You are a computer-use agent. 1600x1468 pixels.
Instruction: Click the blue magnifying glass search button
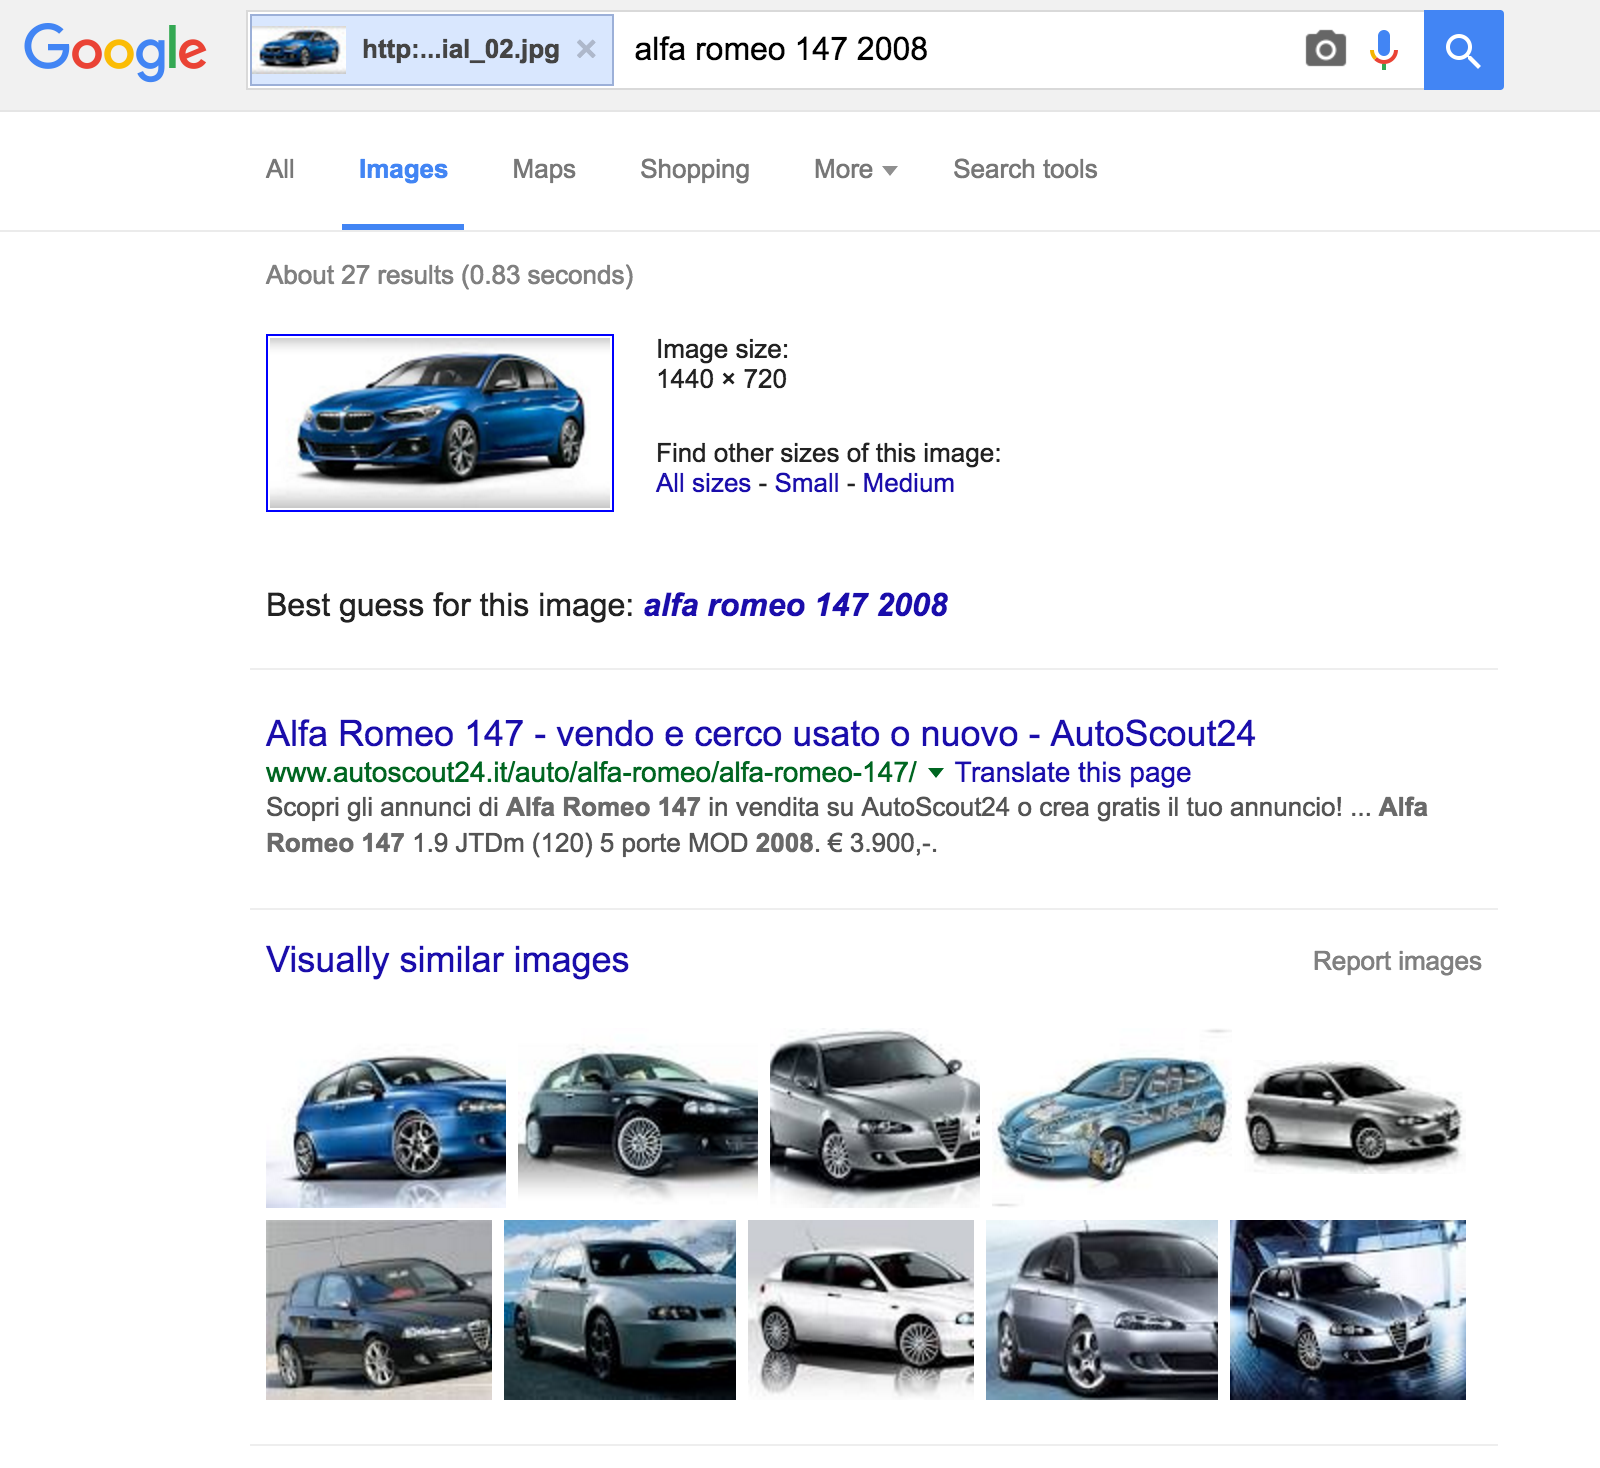(1463, 50)
